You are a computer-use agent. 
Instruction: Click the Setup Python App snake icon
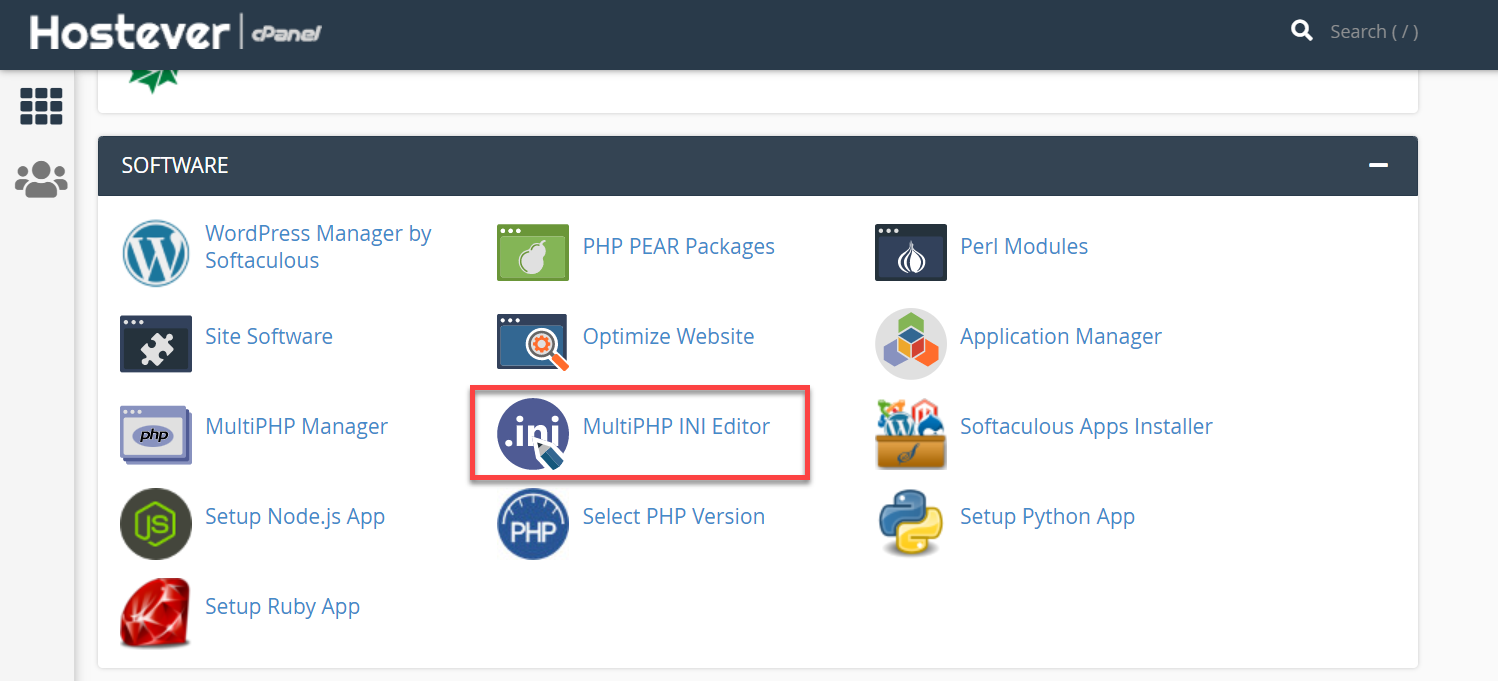coord(910,524)
